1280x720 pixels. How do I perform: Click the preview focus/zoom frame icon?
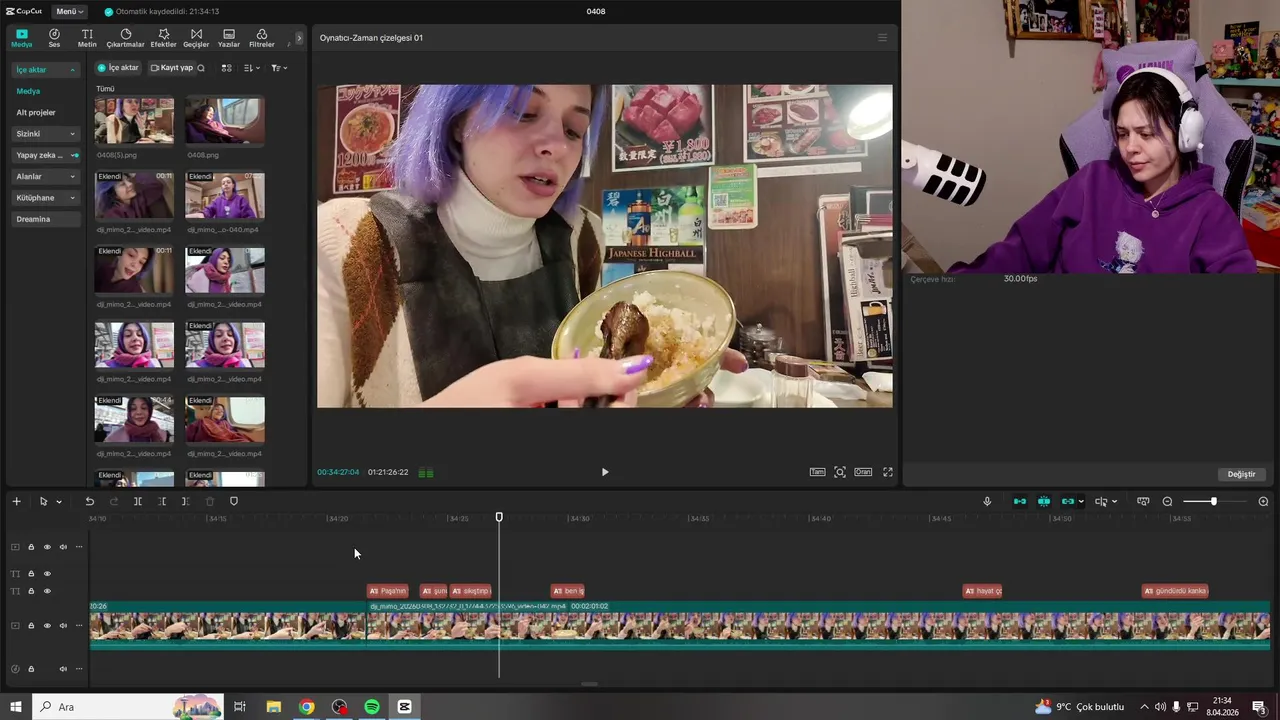click(840, 472)
